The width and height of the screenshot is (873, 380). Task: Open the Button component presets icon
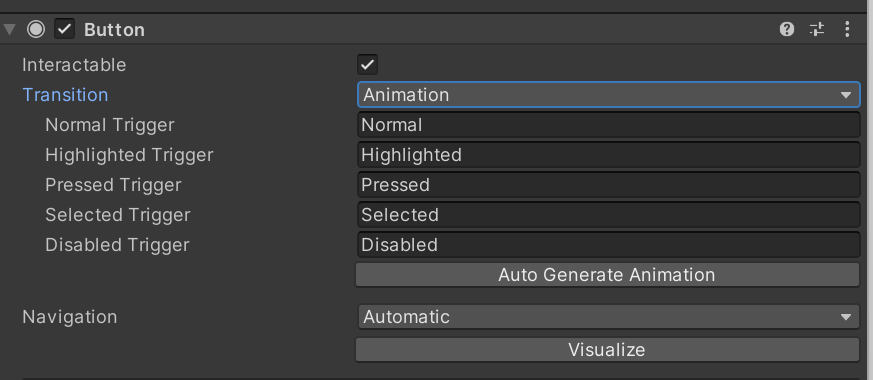tap(817, 29)
